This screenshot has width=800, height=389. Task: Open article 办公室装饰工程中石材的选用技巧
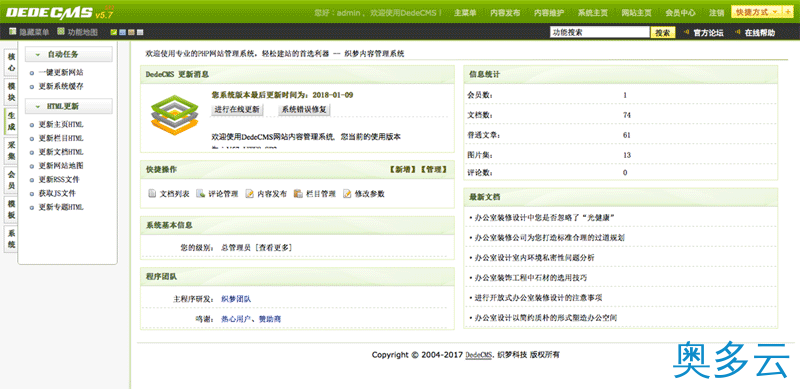tap(530, 278)
